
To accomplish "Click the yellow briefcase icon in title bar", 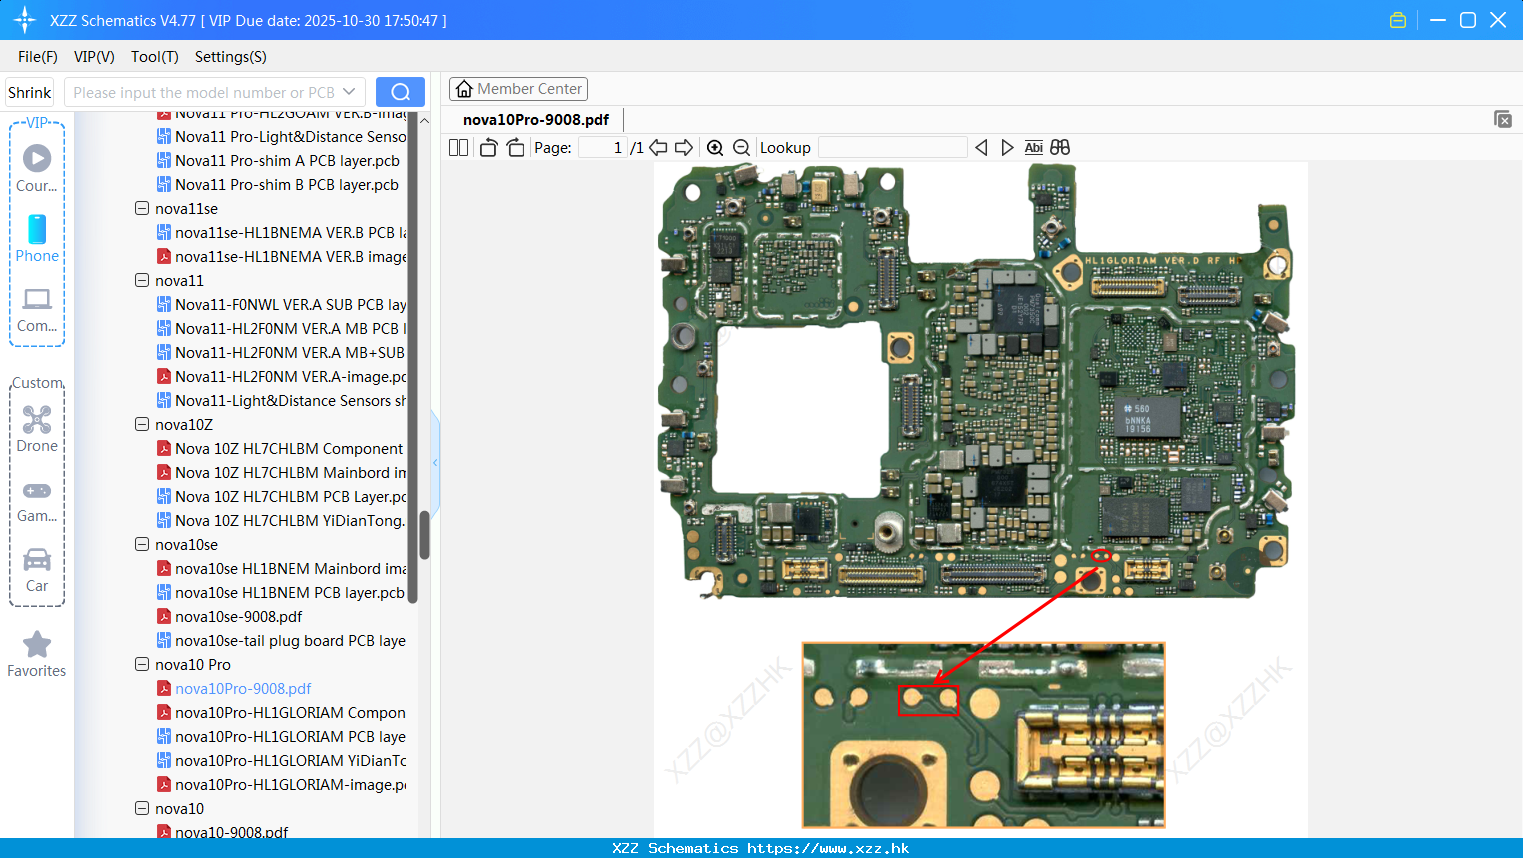I will pyautogui.click(x=1398, y=20).
